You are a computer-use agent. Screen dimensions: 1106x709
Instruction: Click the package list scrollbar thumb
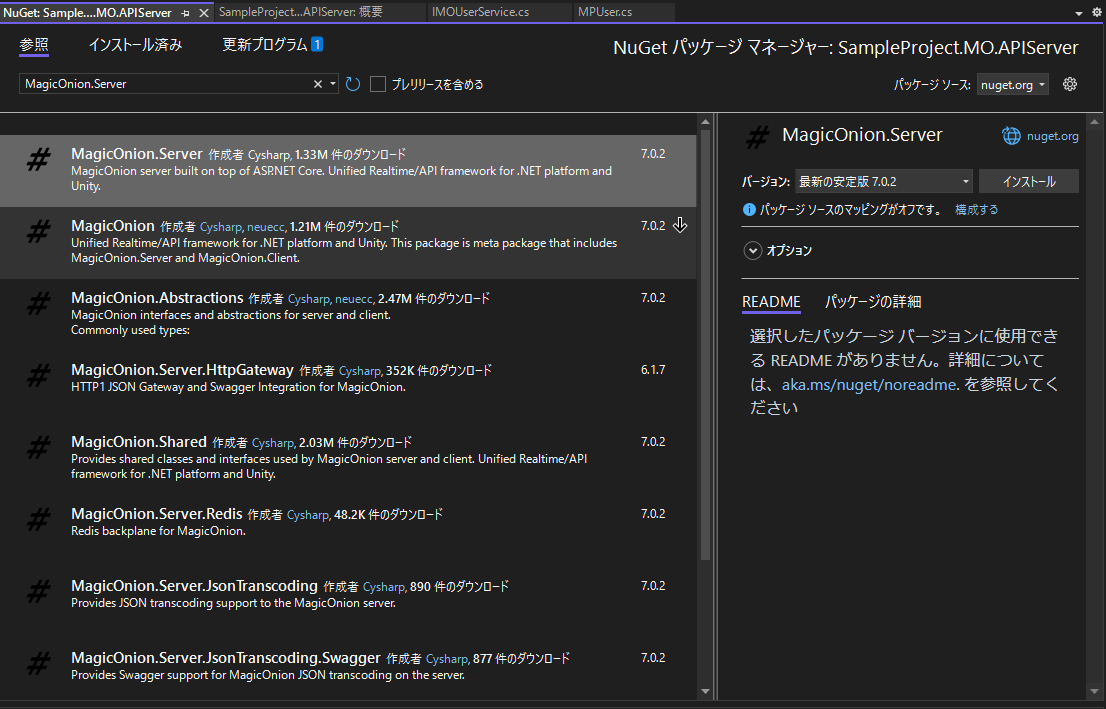(705, 346)
